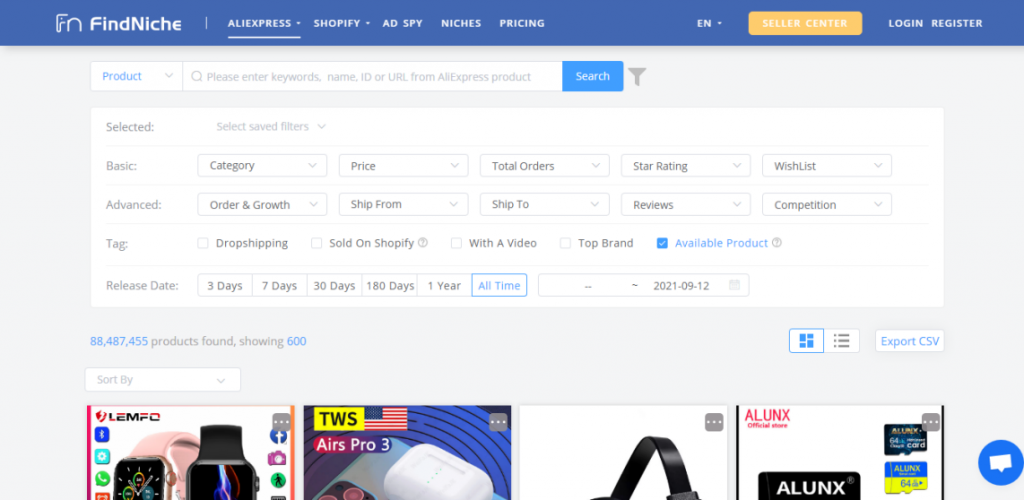Select 1 Year release date
Screen dimensions: 1024x500
pos(444,285)
